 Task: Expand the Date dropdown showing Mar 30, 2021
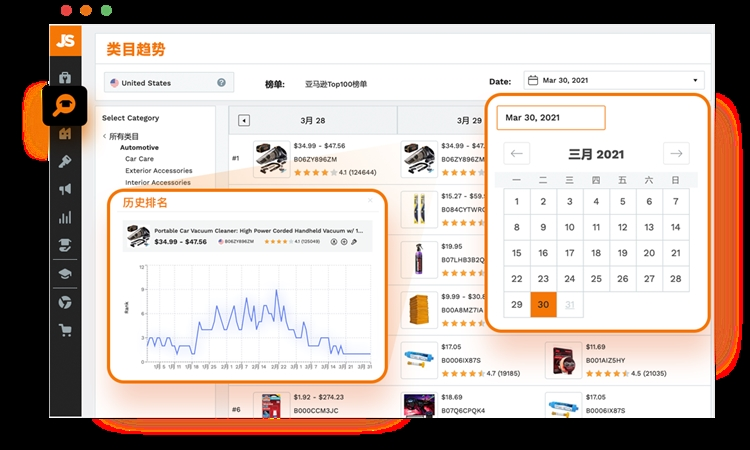[x=613, y=81]
